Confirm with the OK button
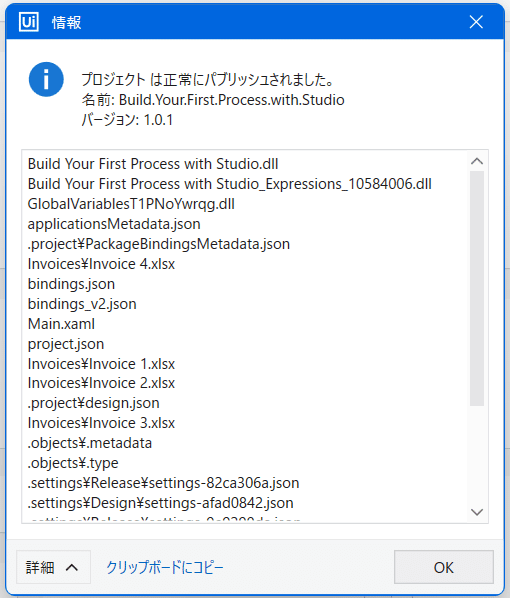The height and width of the screenshot is (598, 510). 444,567
